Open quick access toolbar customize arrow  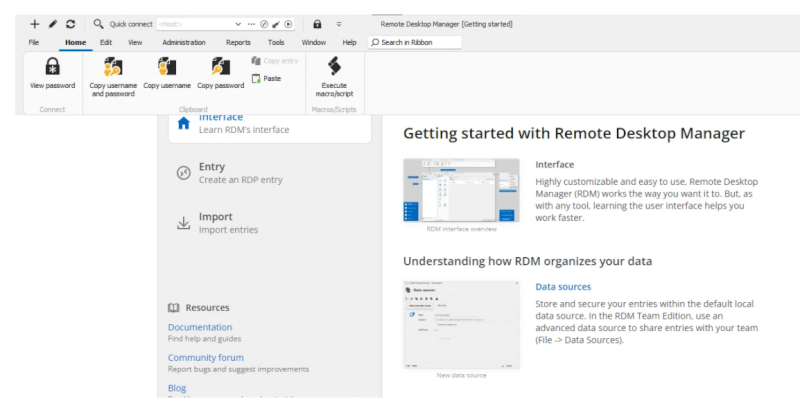(x=339, y=24)
